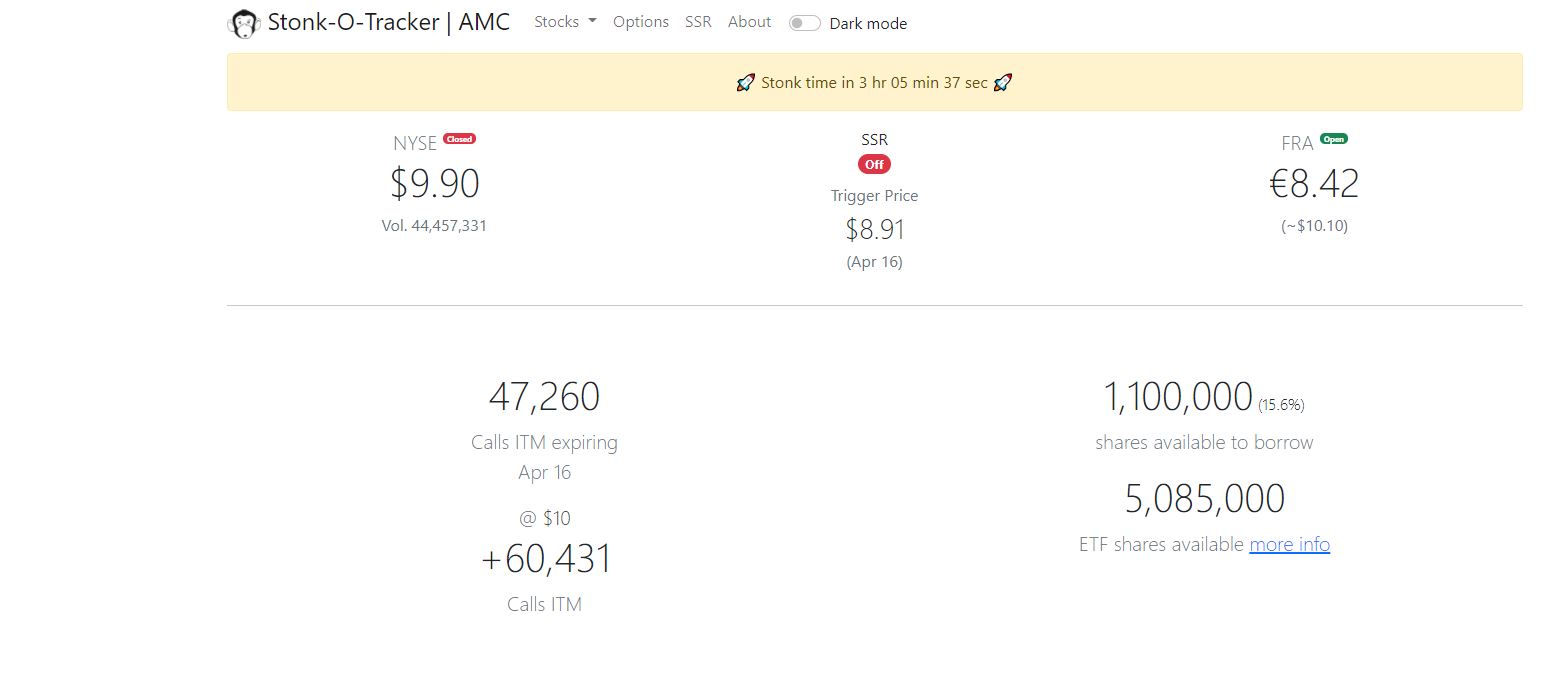Click the 1,100,000 shares available number
Viewport: 1568px width, 679px height.
[1178, 397]
